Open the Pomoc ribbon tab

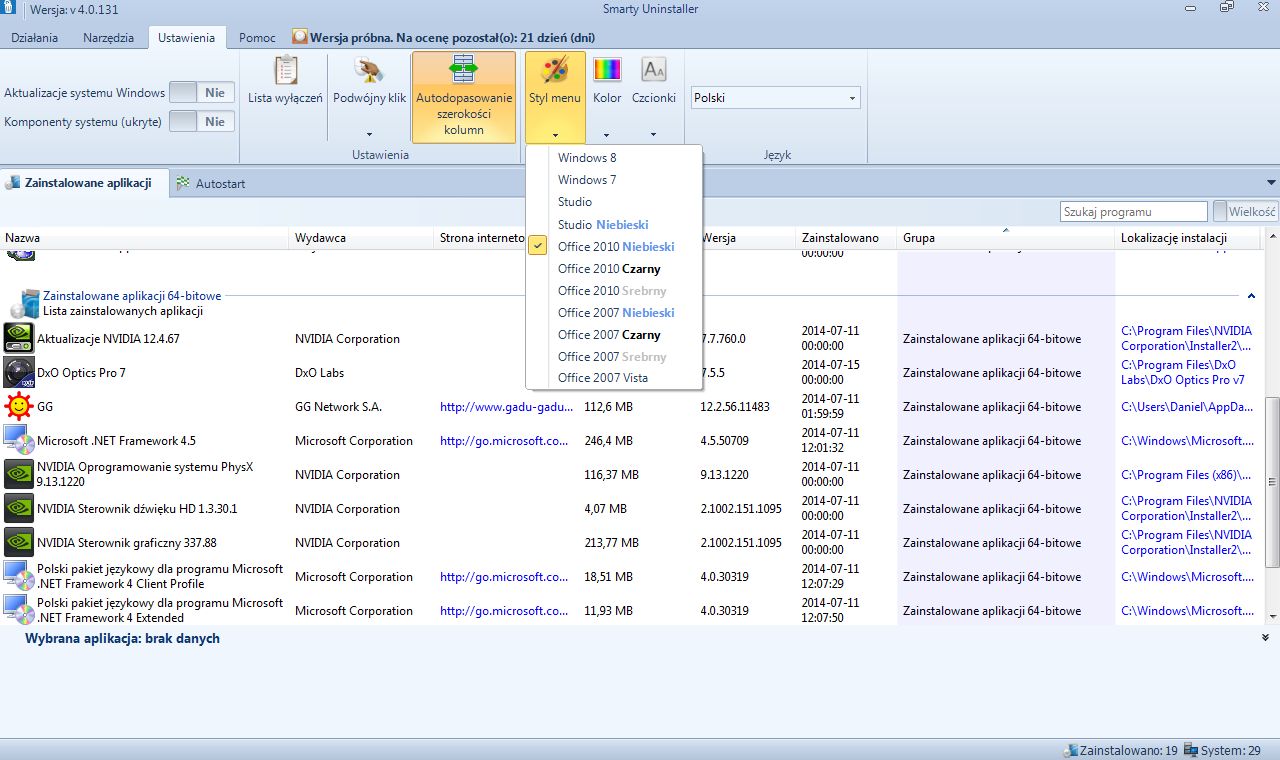[x=257, y=38]
